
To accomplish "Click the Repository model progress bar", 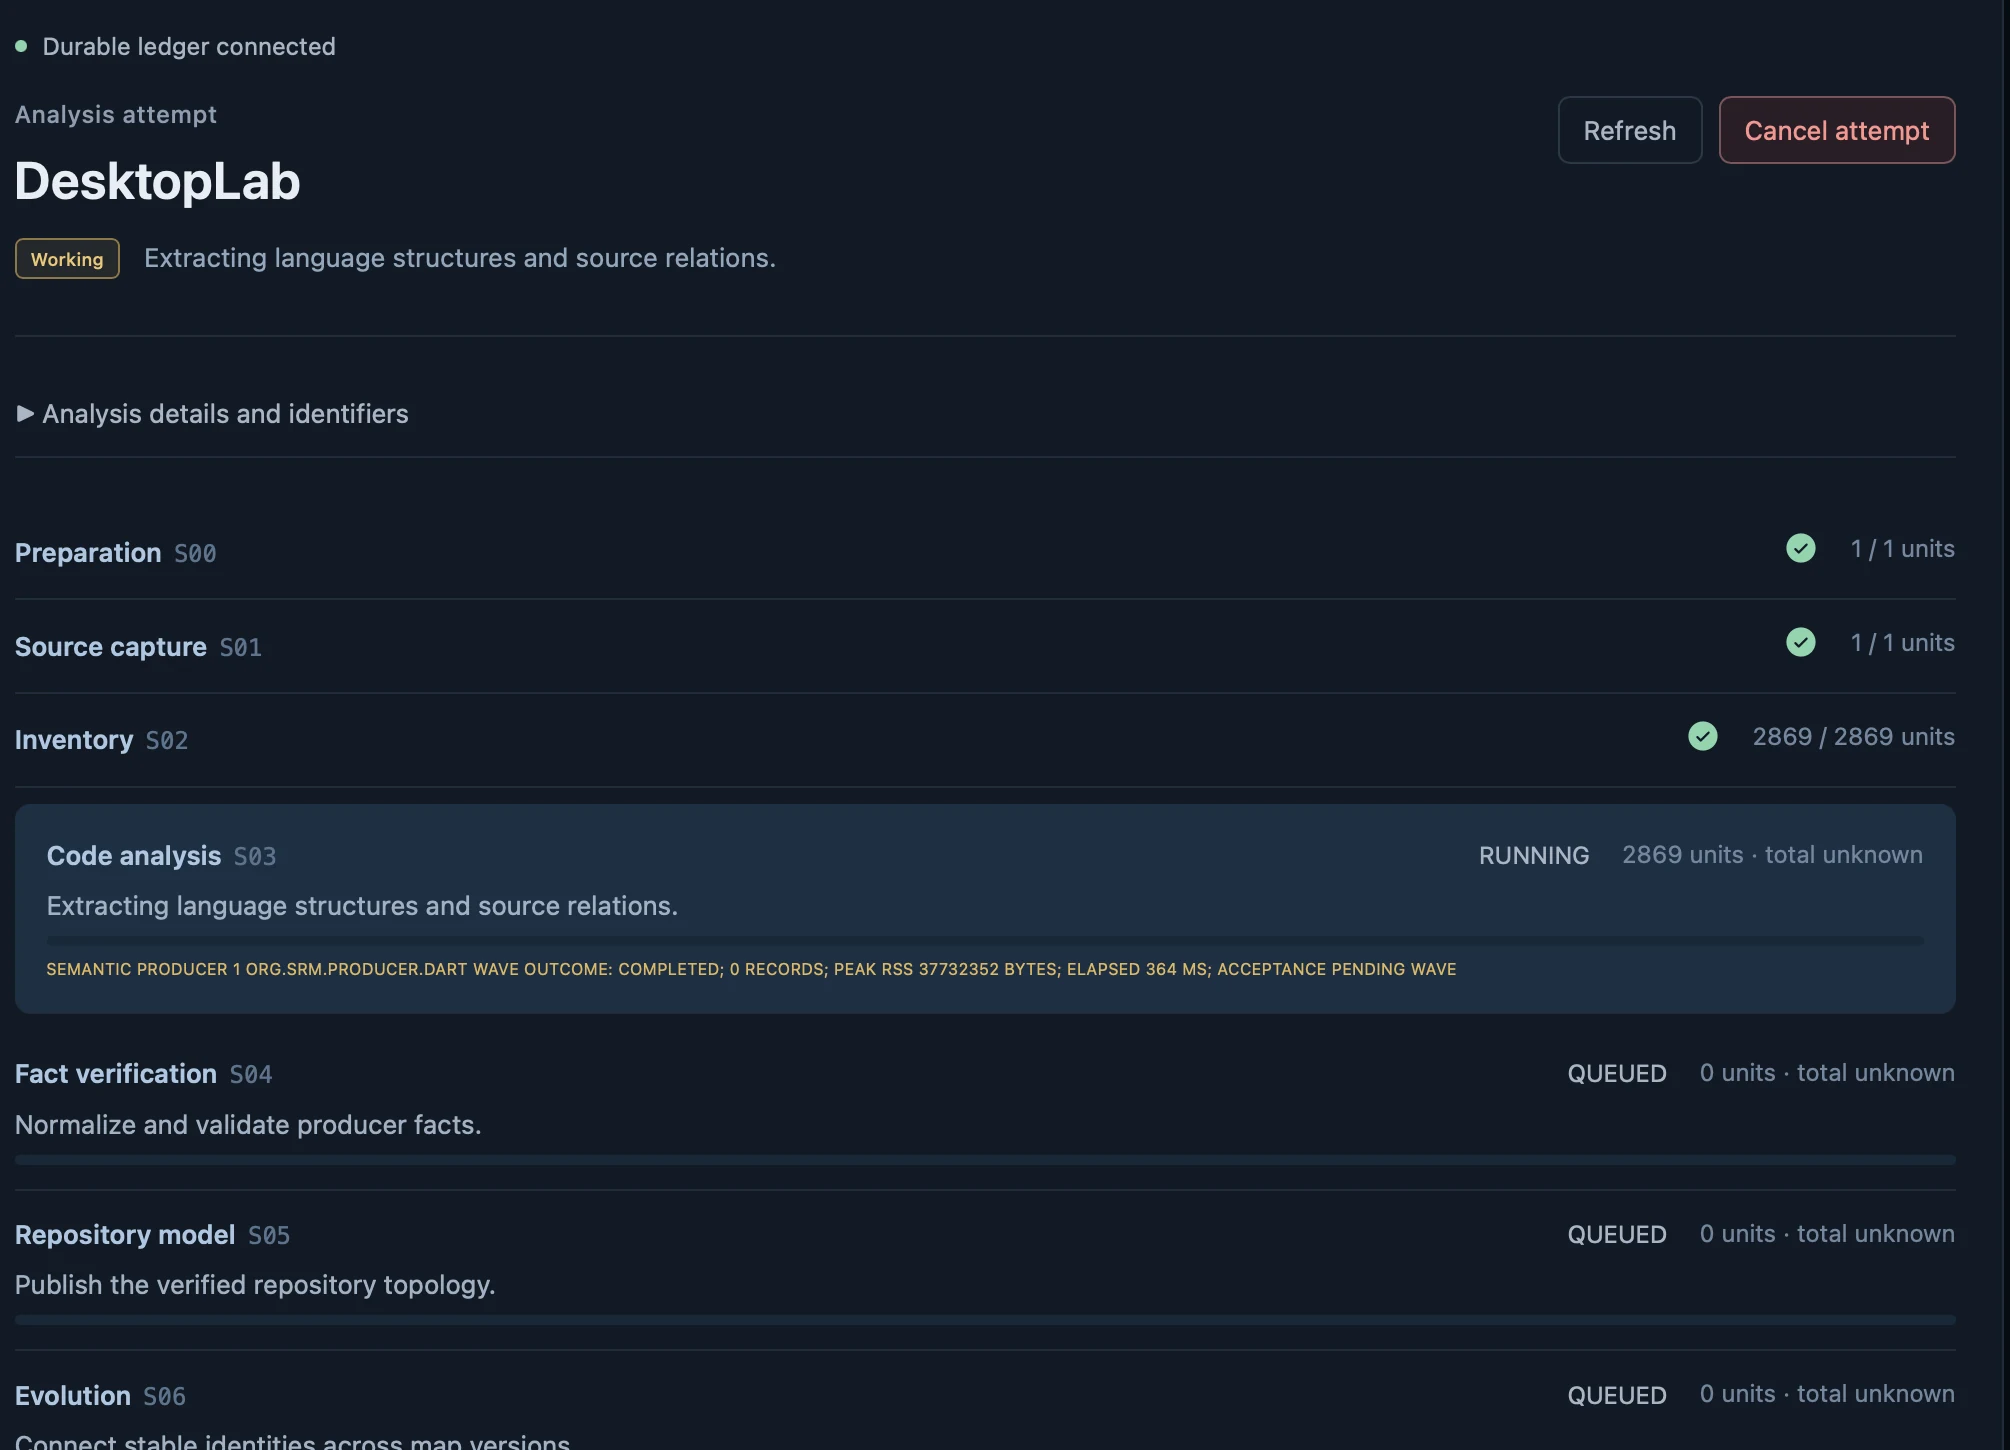I will tap(984, 1320).
